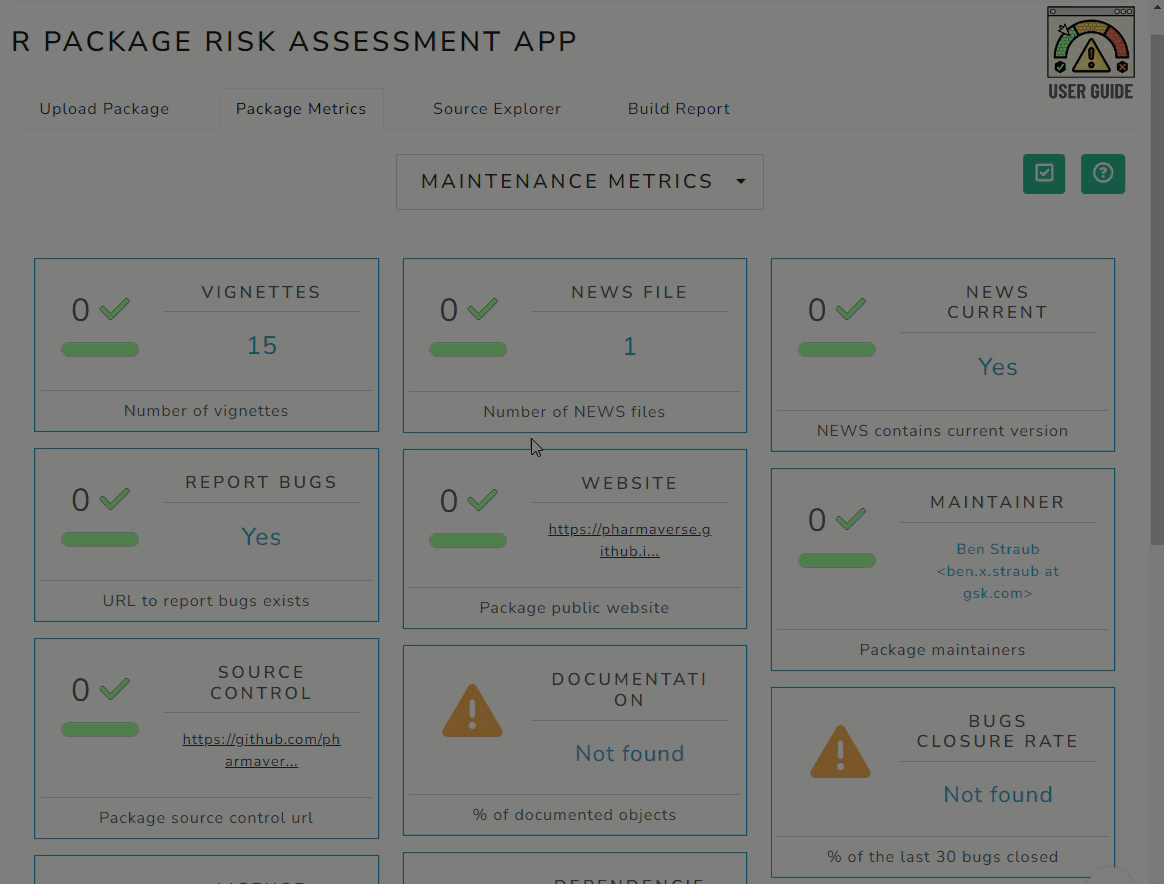This screenshot has height=884, width=1164.
Task: Click the green checkmark in the Vignettes card
Action: click(114, 308)
